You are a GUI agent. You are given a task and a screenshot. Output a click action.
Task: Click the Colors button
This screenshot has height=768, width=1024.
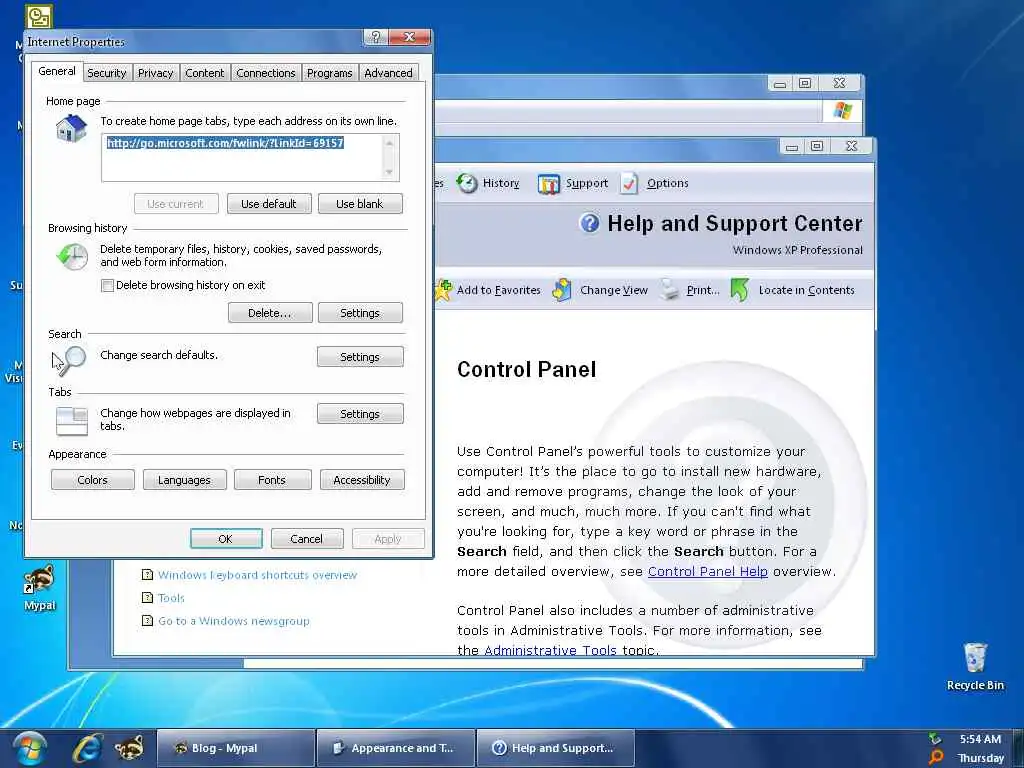click(x=93, y=479)
